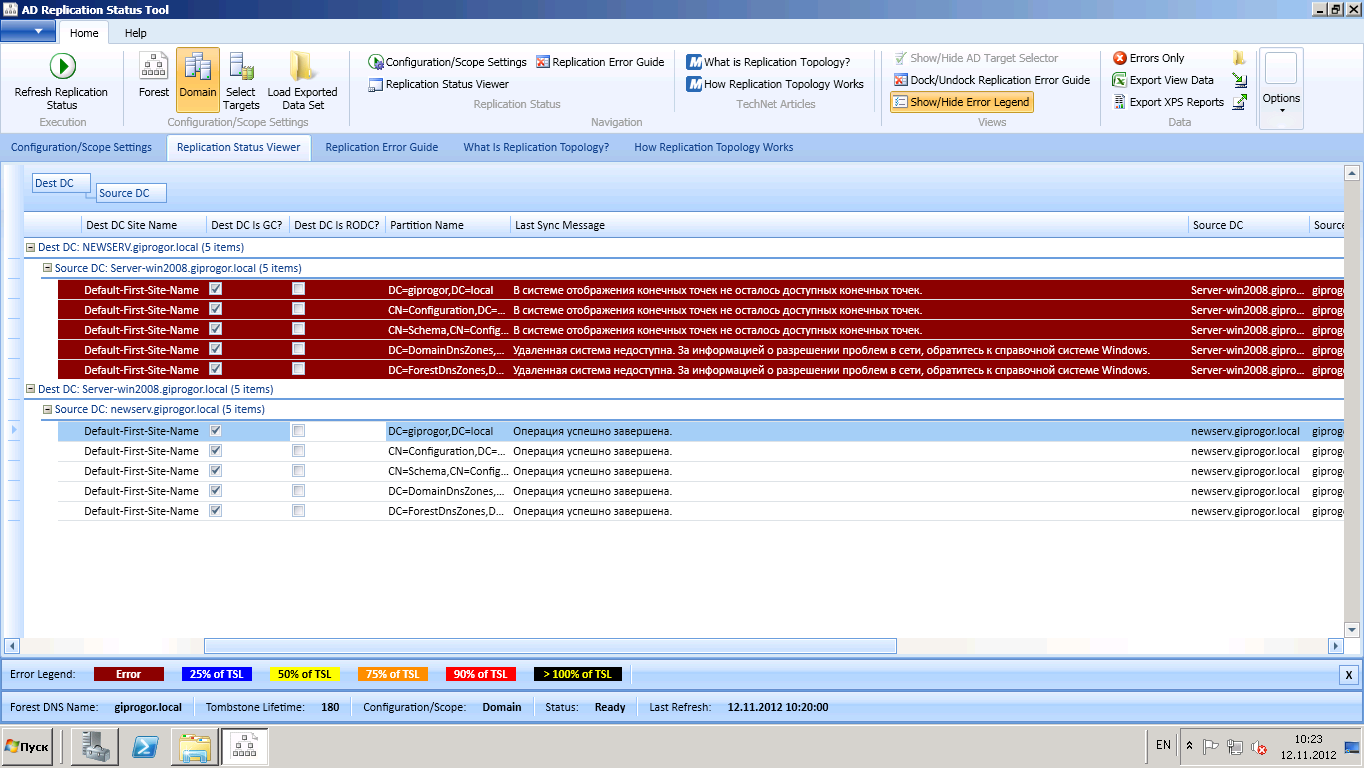Collapse Source DC: Server-win2008.giprogor.local group
This screenshot has width=1364, height=768.
click(47, 268)
